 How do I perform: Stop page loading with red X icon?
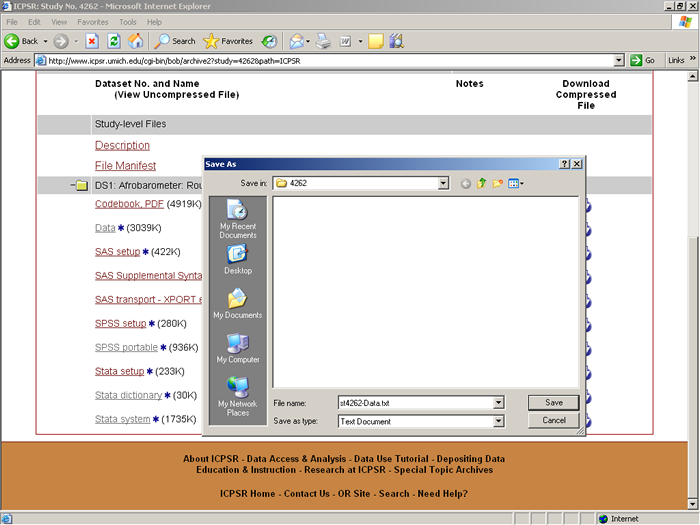pyautogui.click(x=92, y=41)
